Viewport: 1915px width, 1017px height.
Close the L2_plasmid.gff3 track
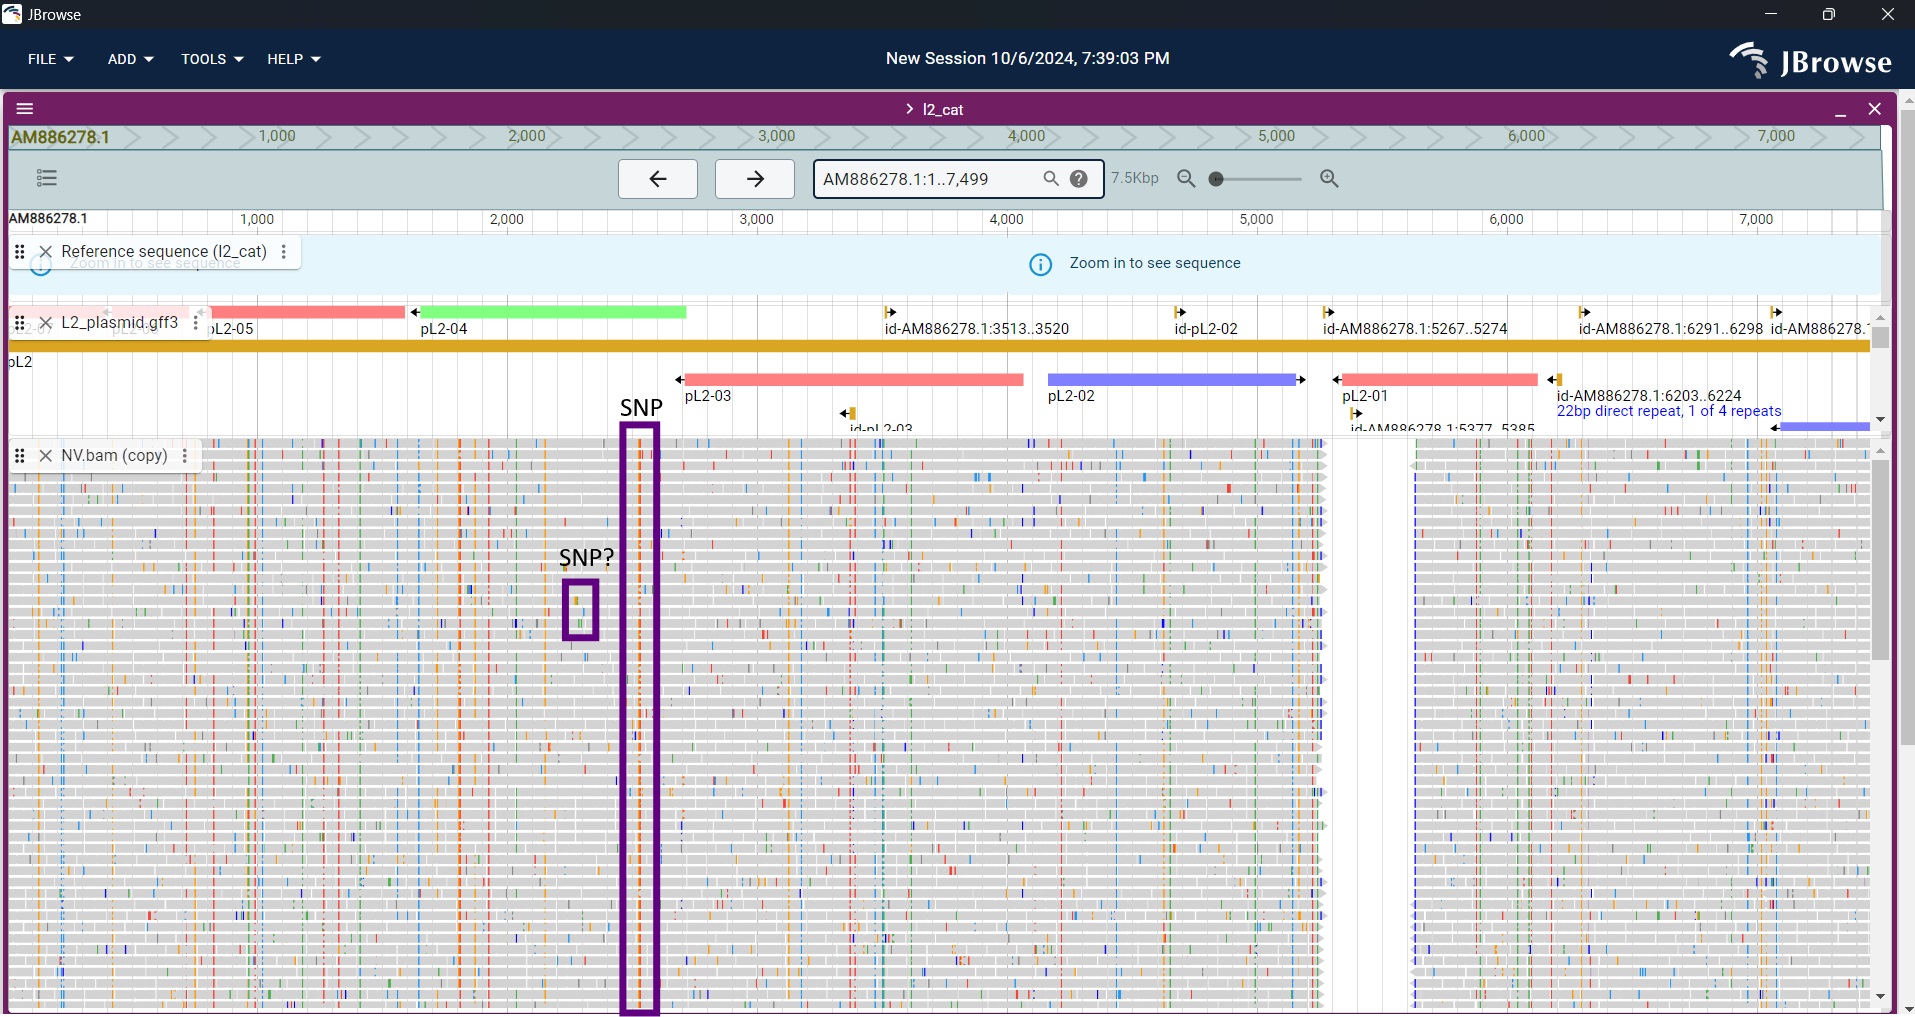coord(45,323)
